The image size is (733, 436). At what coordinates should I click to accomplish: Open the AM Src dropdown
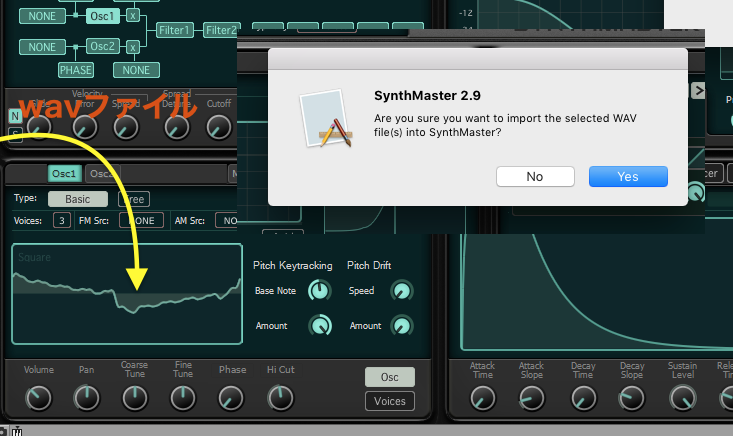[226, 221]
